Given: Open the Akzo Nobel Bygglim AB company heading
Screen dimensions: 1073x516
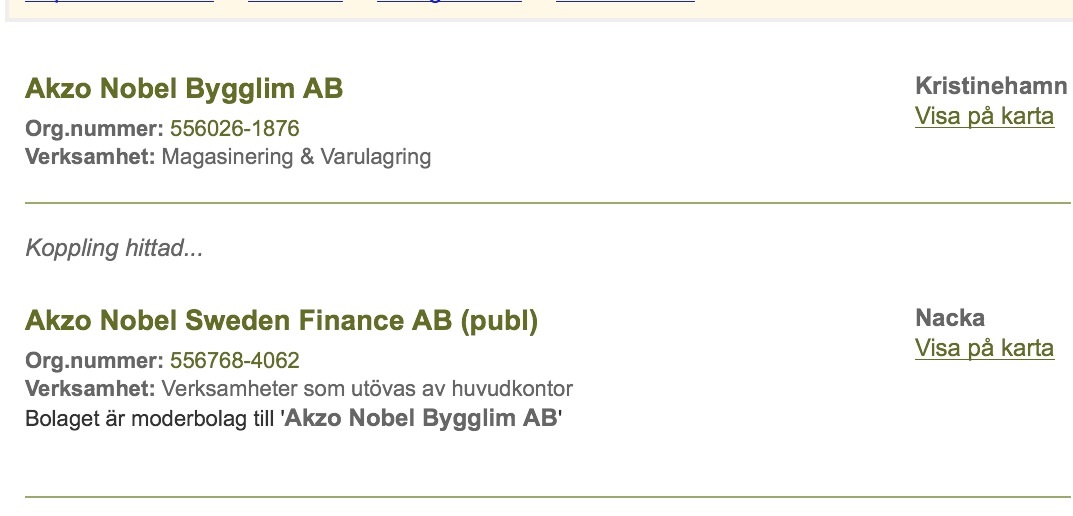Looking at the screenshot, I should tap(184, 89).
